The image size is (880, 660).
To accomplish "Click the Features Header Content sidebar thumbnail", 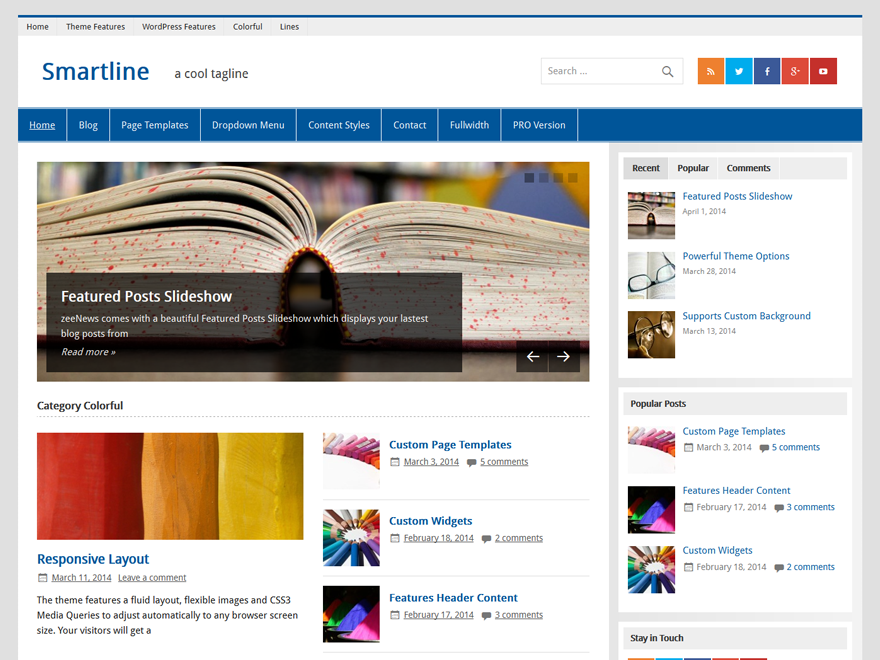I will [651, 510].
